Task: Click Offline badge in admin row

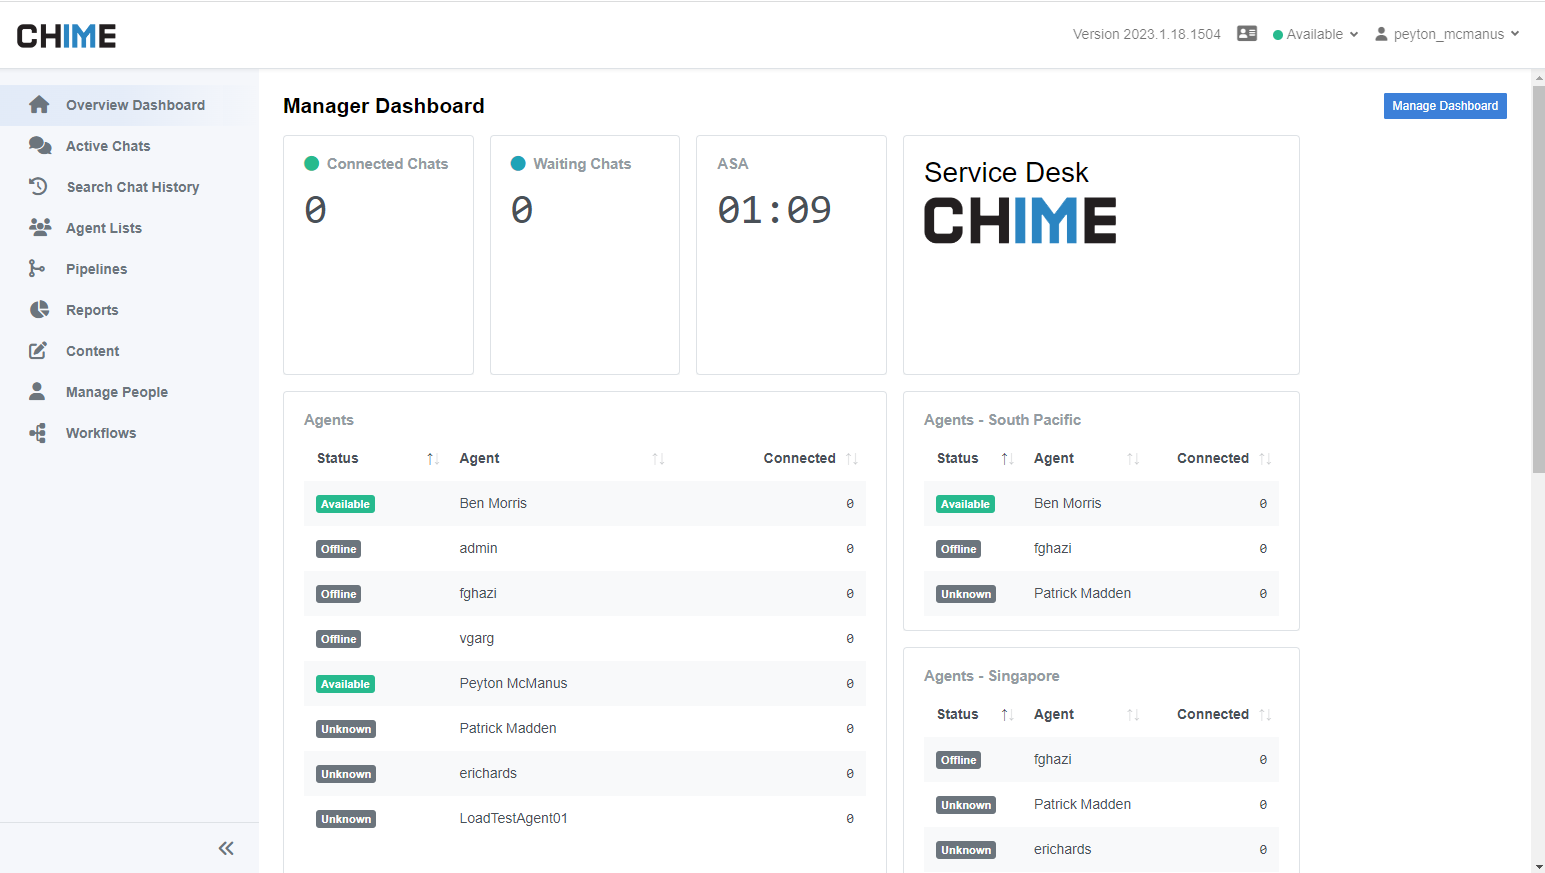Action: tap(338, 549)
